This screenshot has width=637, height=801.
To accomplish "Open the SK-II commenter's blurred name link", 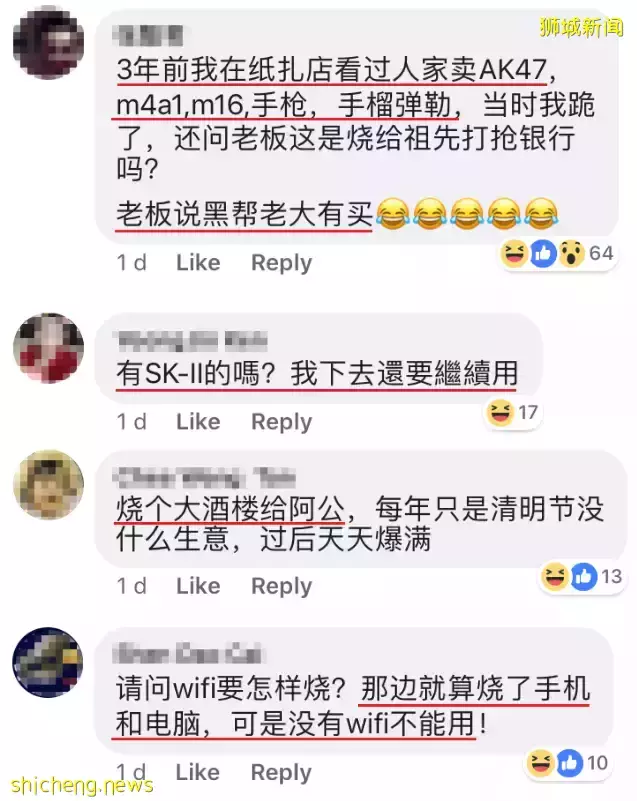I will click(192, 341).
